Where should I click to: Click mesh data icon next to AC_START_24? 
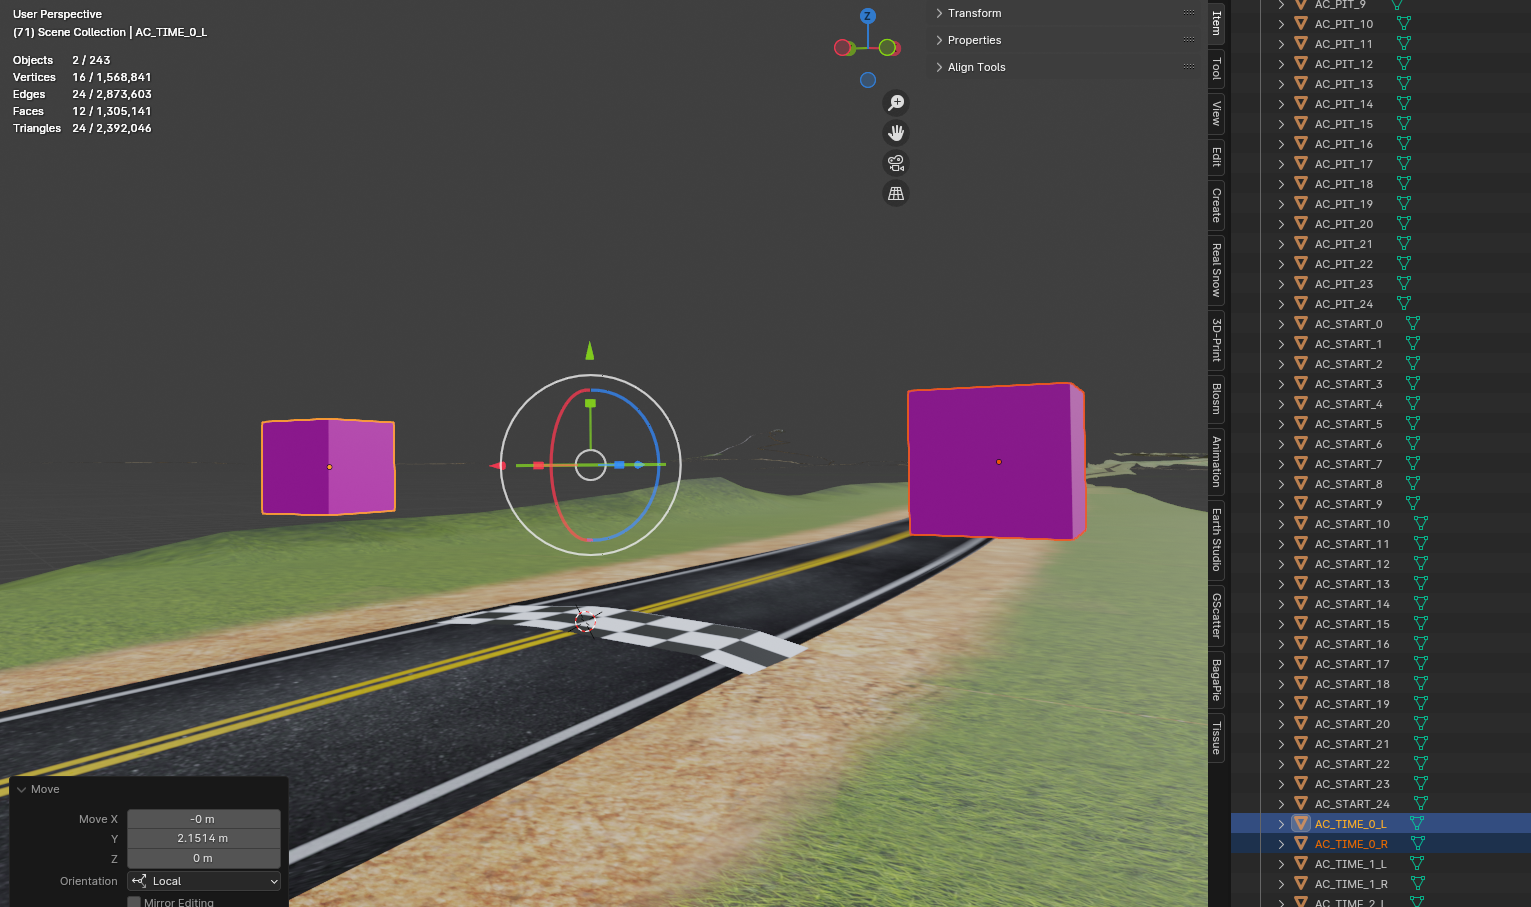click(1420, 803)
